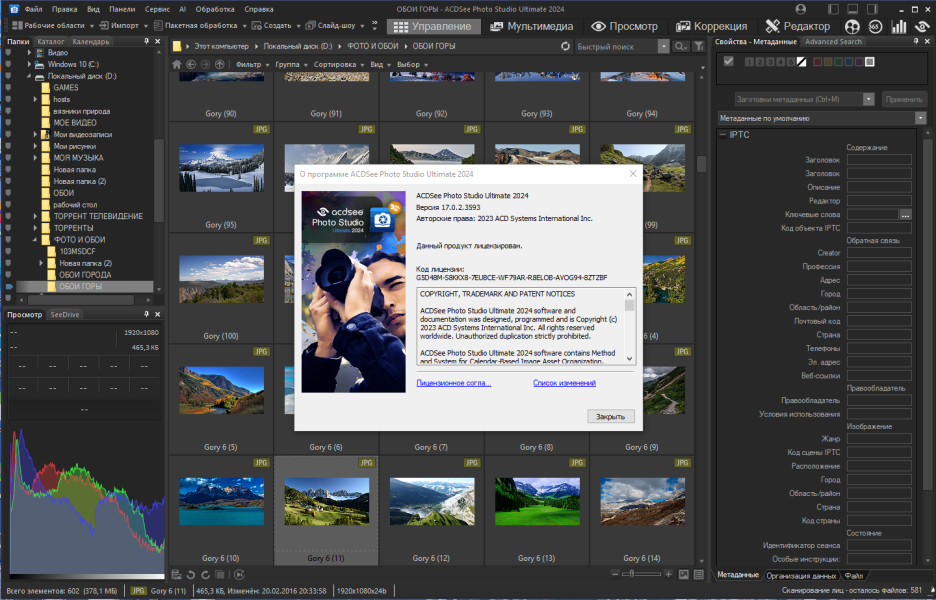Click rotate left icon in bottom toolbar
This screenshot has width=936, height=600.
tap(191, 574)
